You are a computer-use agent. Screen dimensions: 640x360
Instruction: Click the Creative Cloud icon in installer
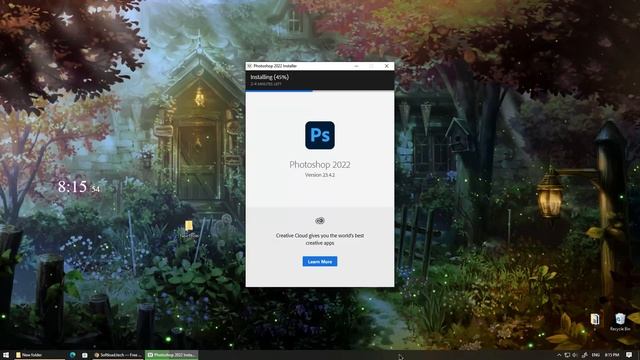click(x=320, y=221)
